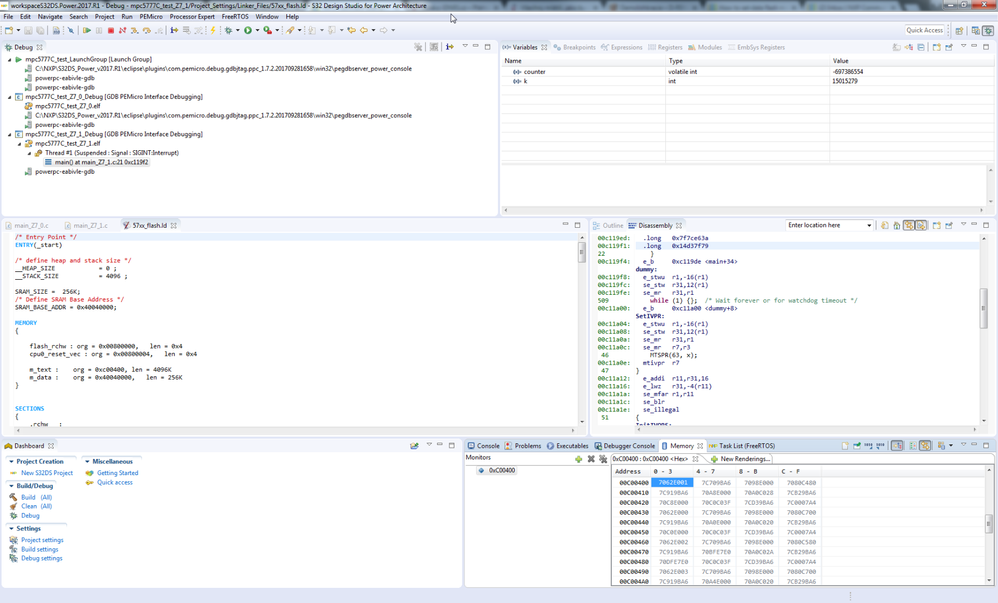Image resolution: width=998 pixels, height=603 pixels.
Task: Open the Getting Started link
Action: pyautogui.click(x=117, y=473)
